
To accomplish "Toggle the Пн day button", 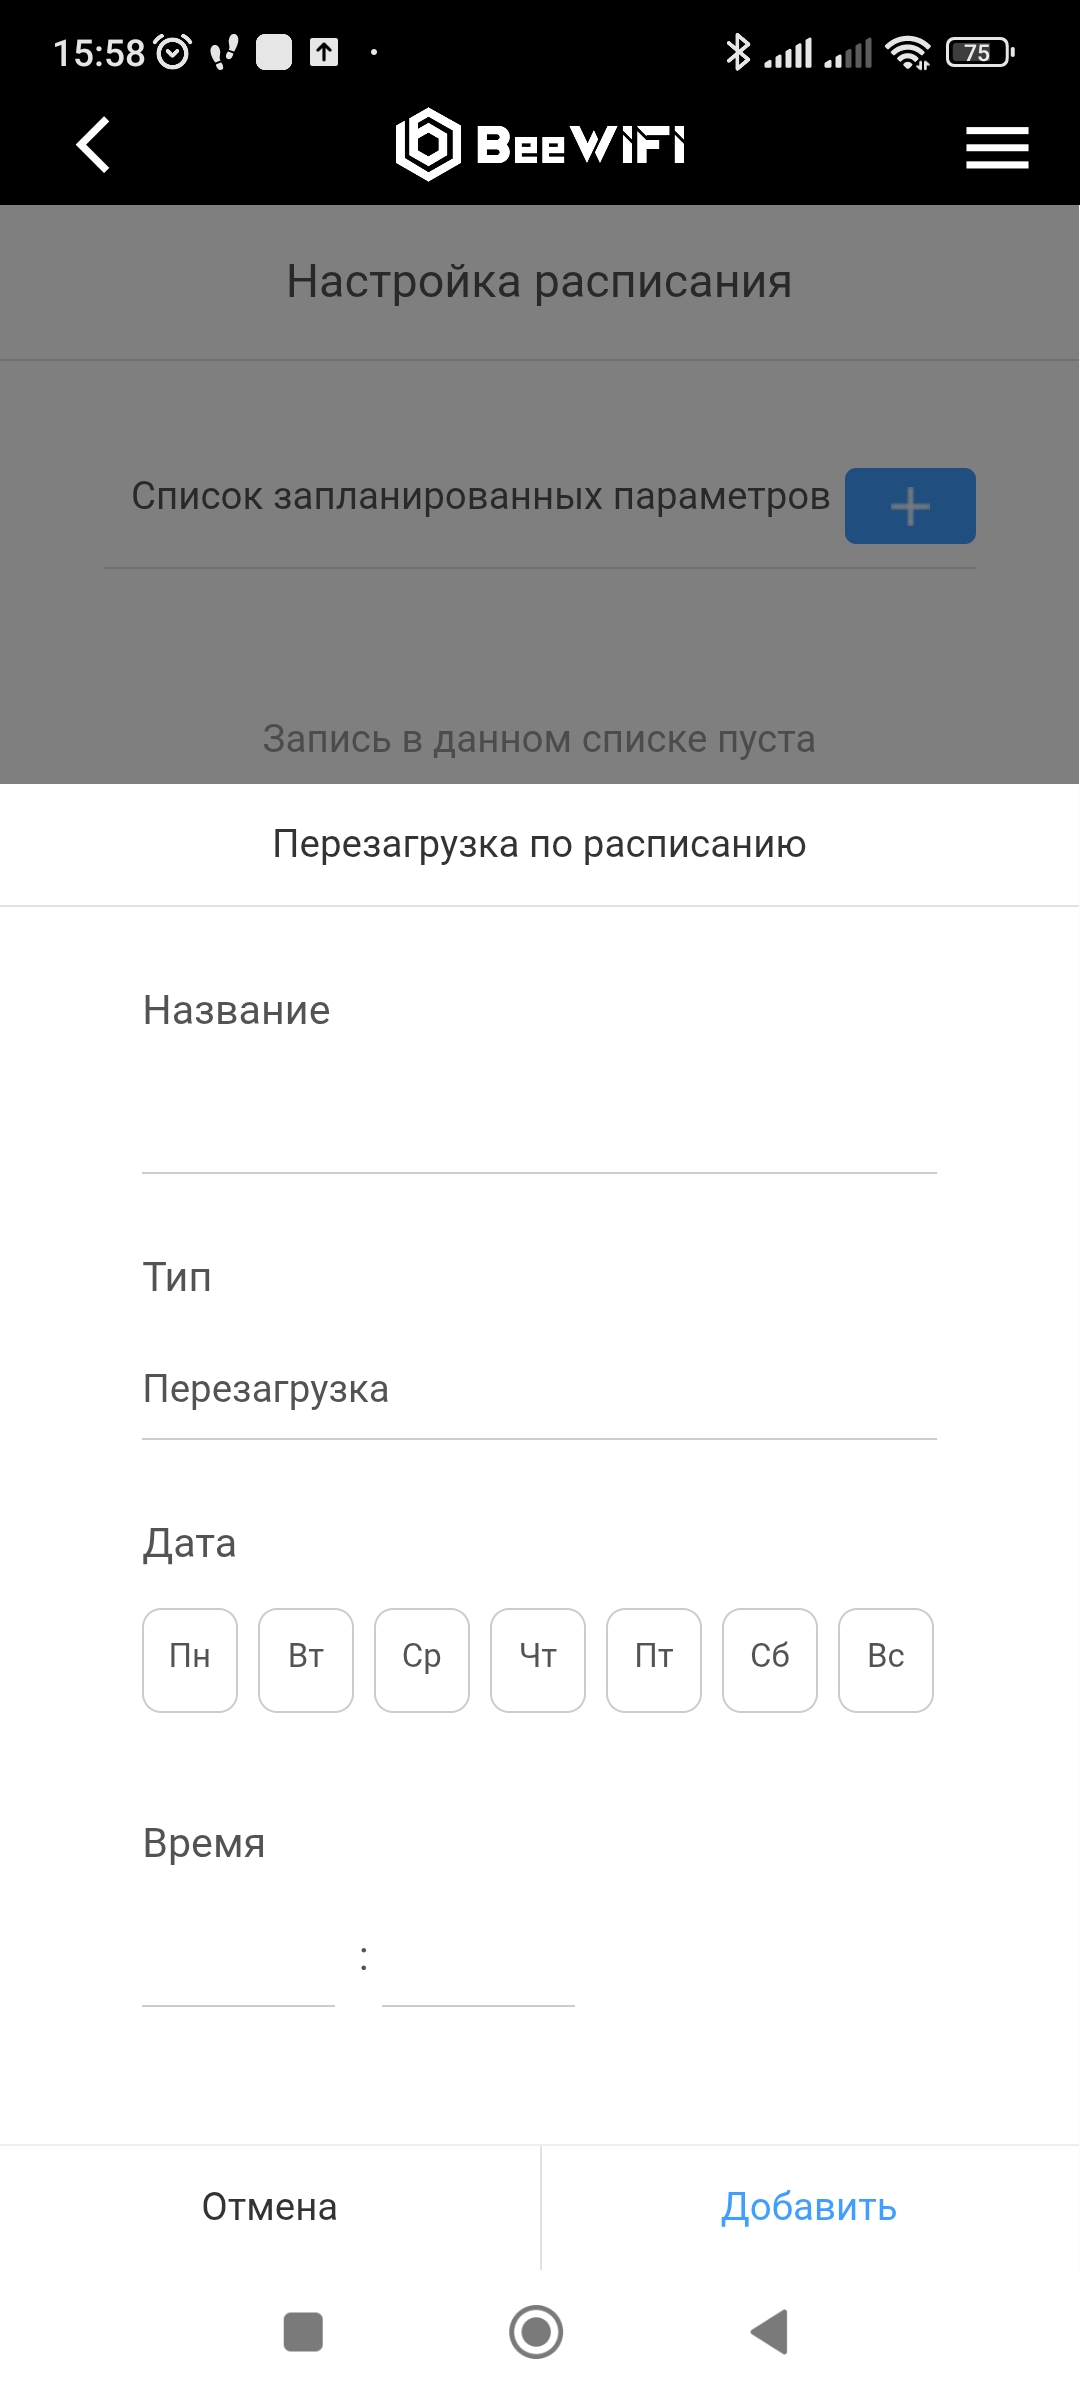I will 190,1660.
